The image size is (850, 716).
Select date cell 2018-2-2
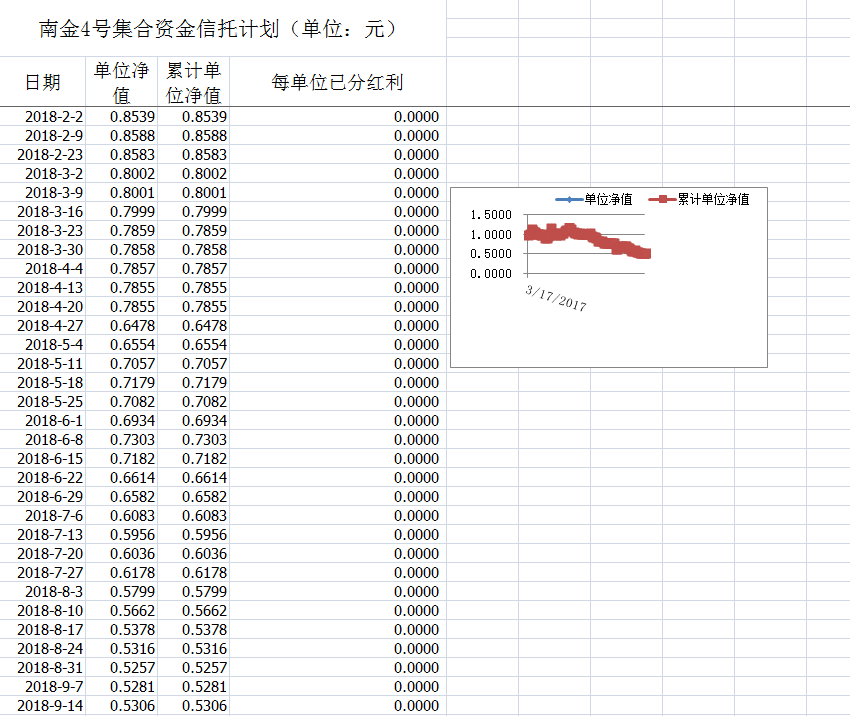42,117
